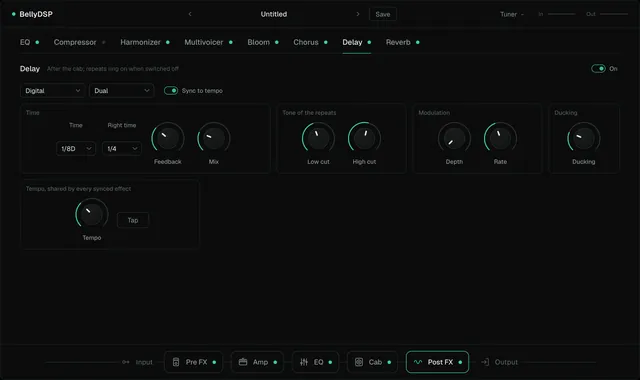Click the Save preset button
Image resolution: width=640 pixels, height=380 pixels.
coord(383,14)
